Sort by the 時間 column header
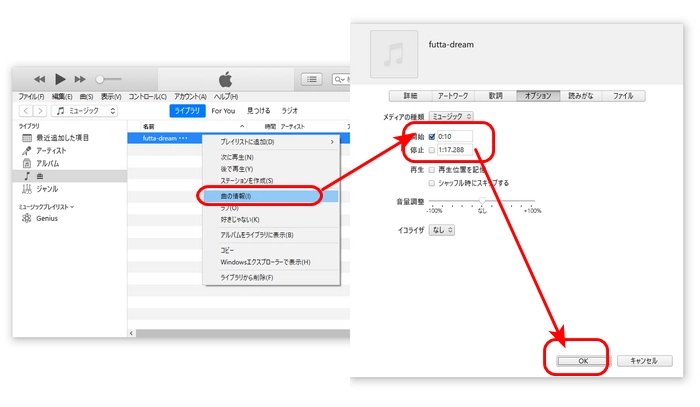Viewport: 700px width, 407px height. pyautogui.click(x=270, y=127)
